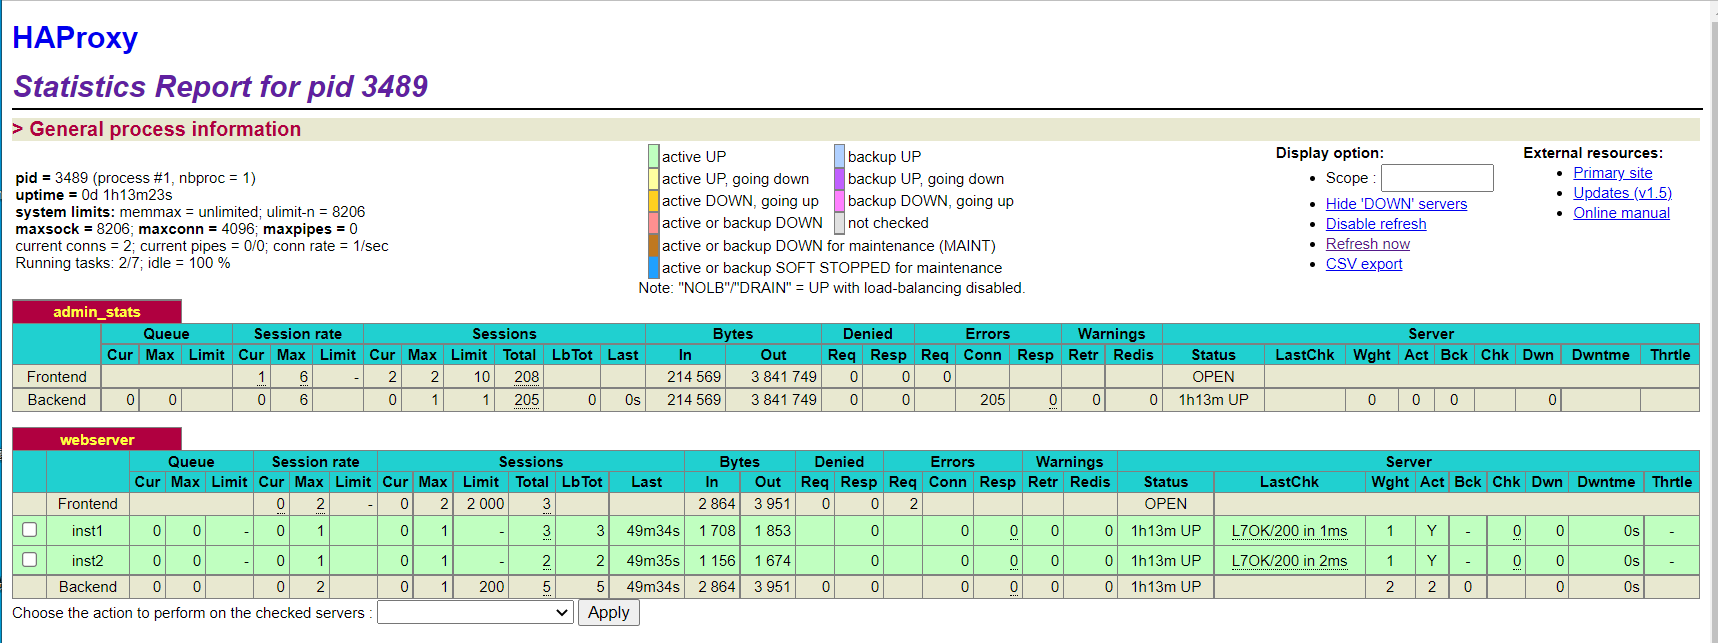The width and height of the screenshot is (1718, 643).
Task: Click inst2 last session 49m35s value
Action: 653,561
